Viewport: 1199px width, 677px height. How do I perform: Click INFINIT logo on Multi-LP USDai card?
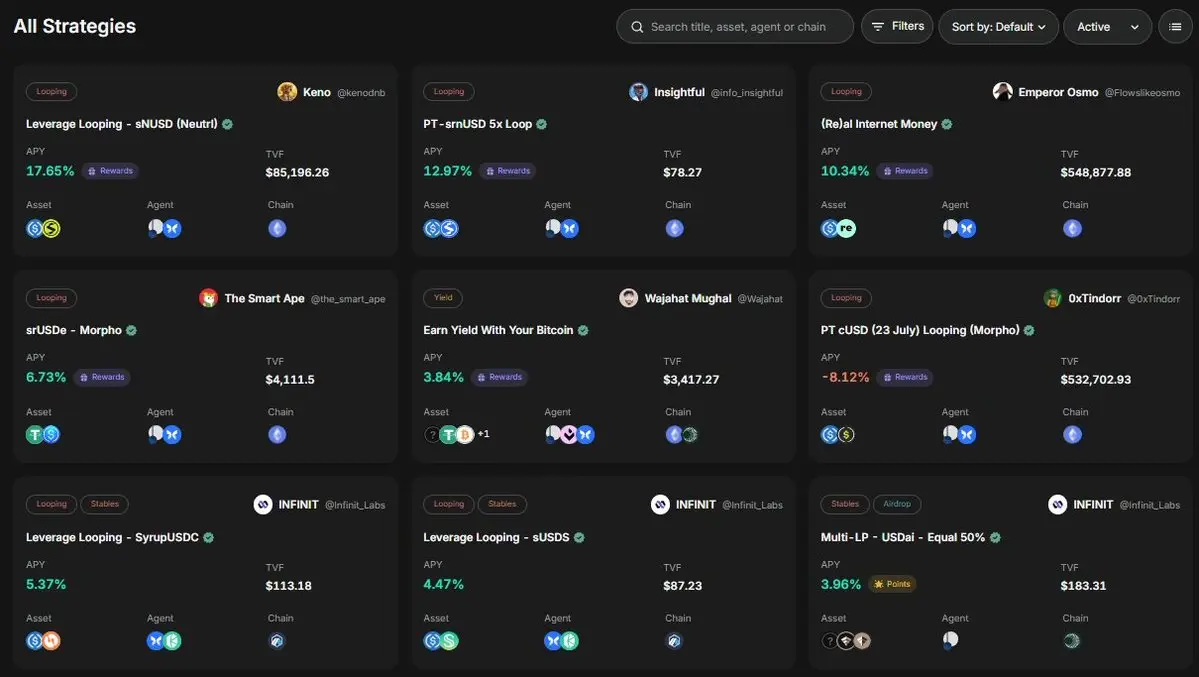point(1058,505)
